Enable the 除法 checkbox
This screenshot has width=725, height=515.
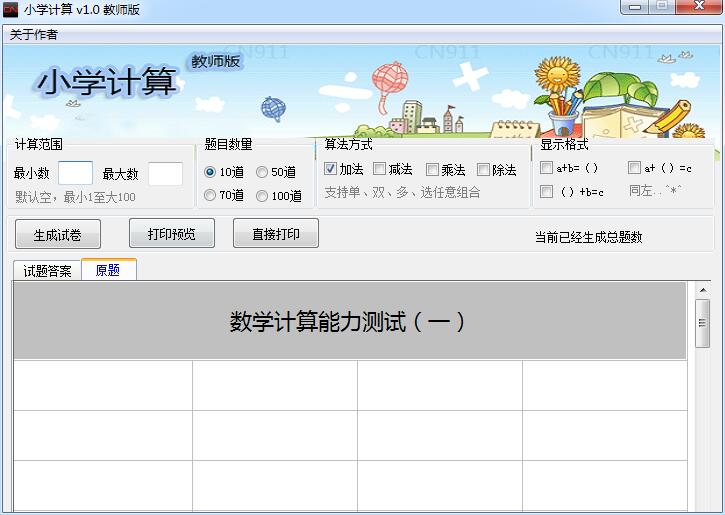click(483, 169)
